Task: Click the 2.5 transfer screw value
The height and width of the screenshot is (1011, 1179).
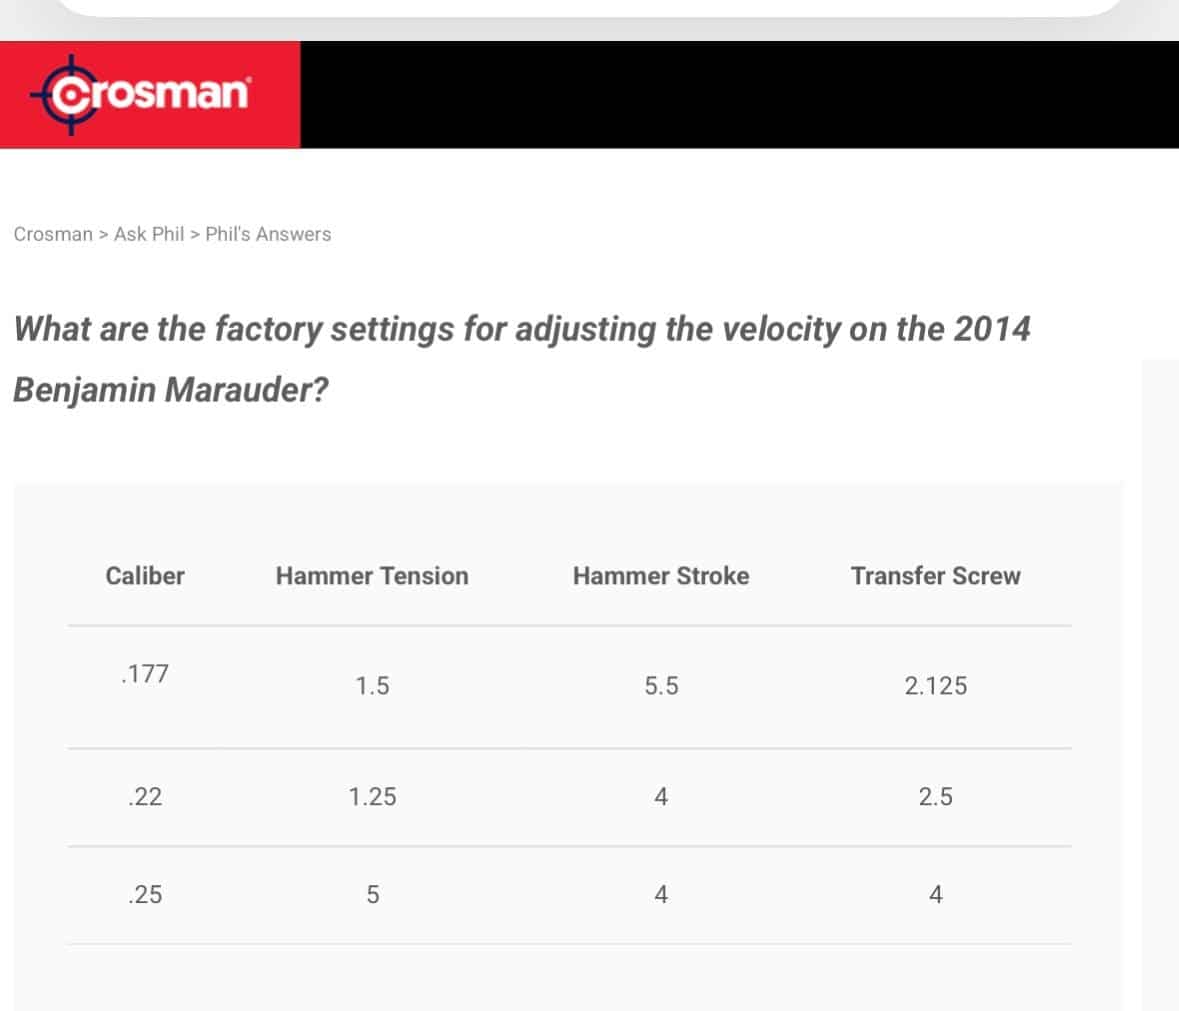Action: click(x=935, y=797)
